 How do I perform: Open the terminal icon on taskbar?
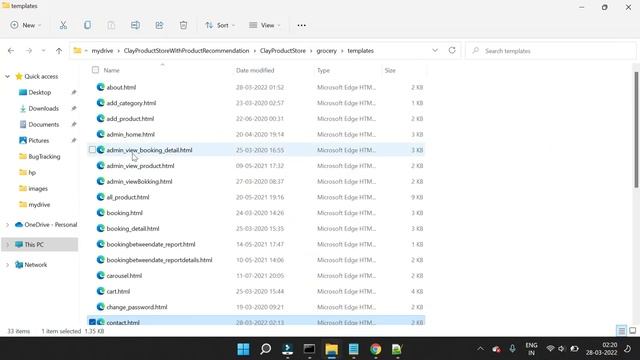pos(309,349)
